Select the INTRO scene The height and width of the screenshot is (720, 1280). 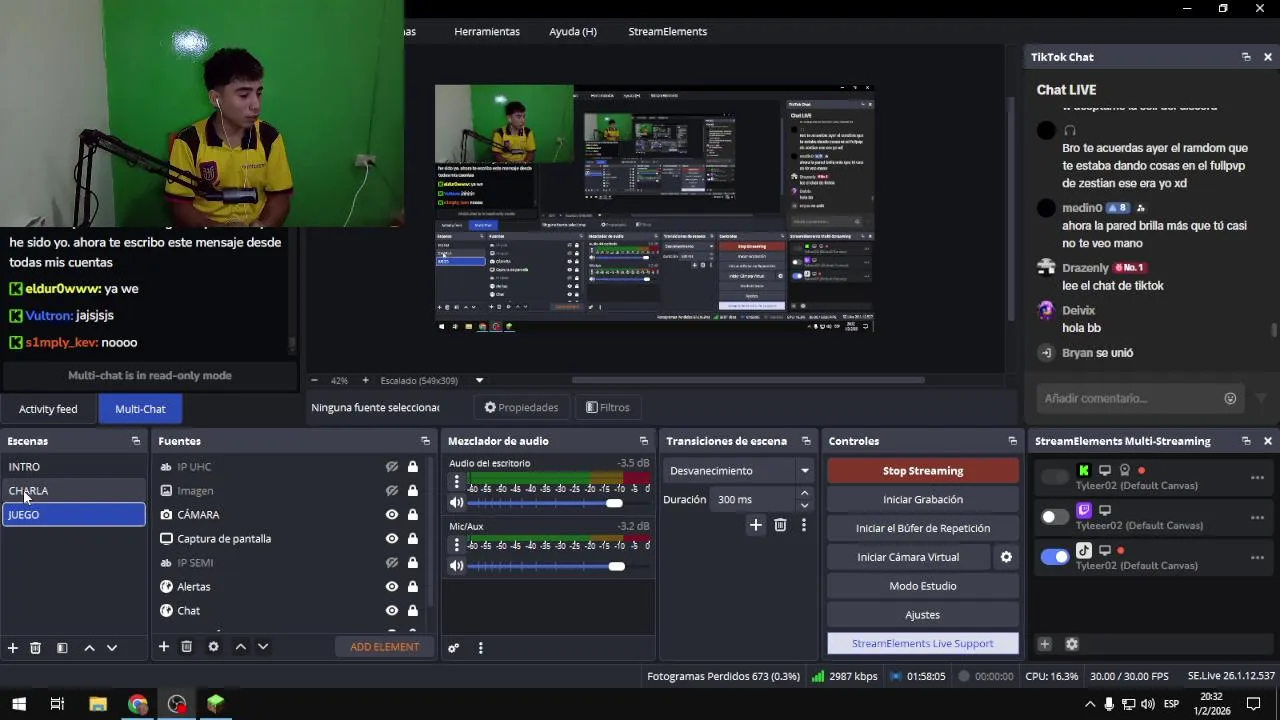pyautogui.click(x=73, y=467)
